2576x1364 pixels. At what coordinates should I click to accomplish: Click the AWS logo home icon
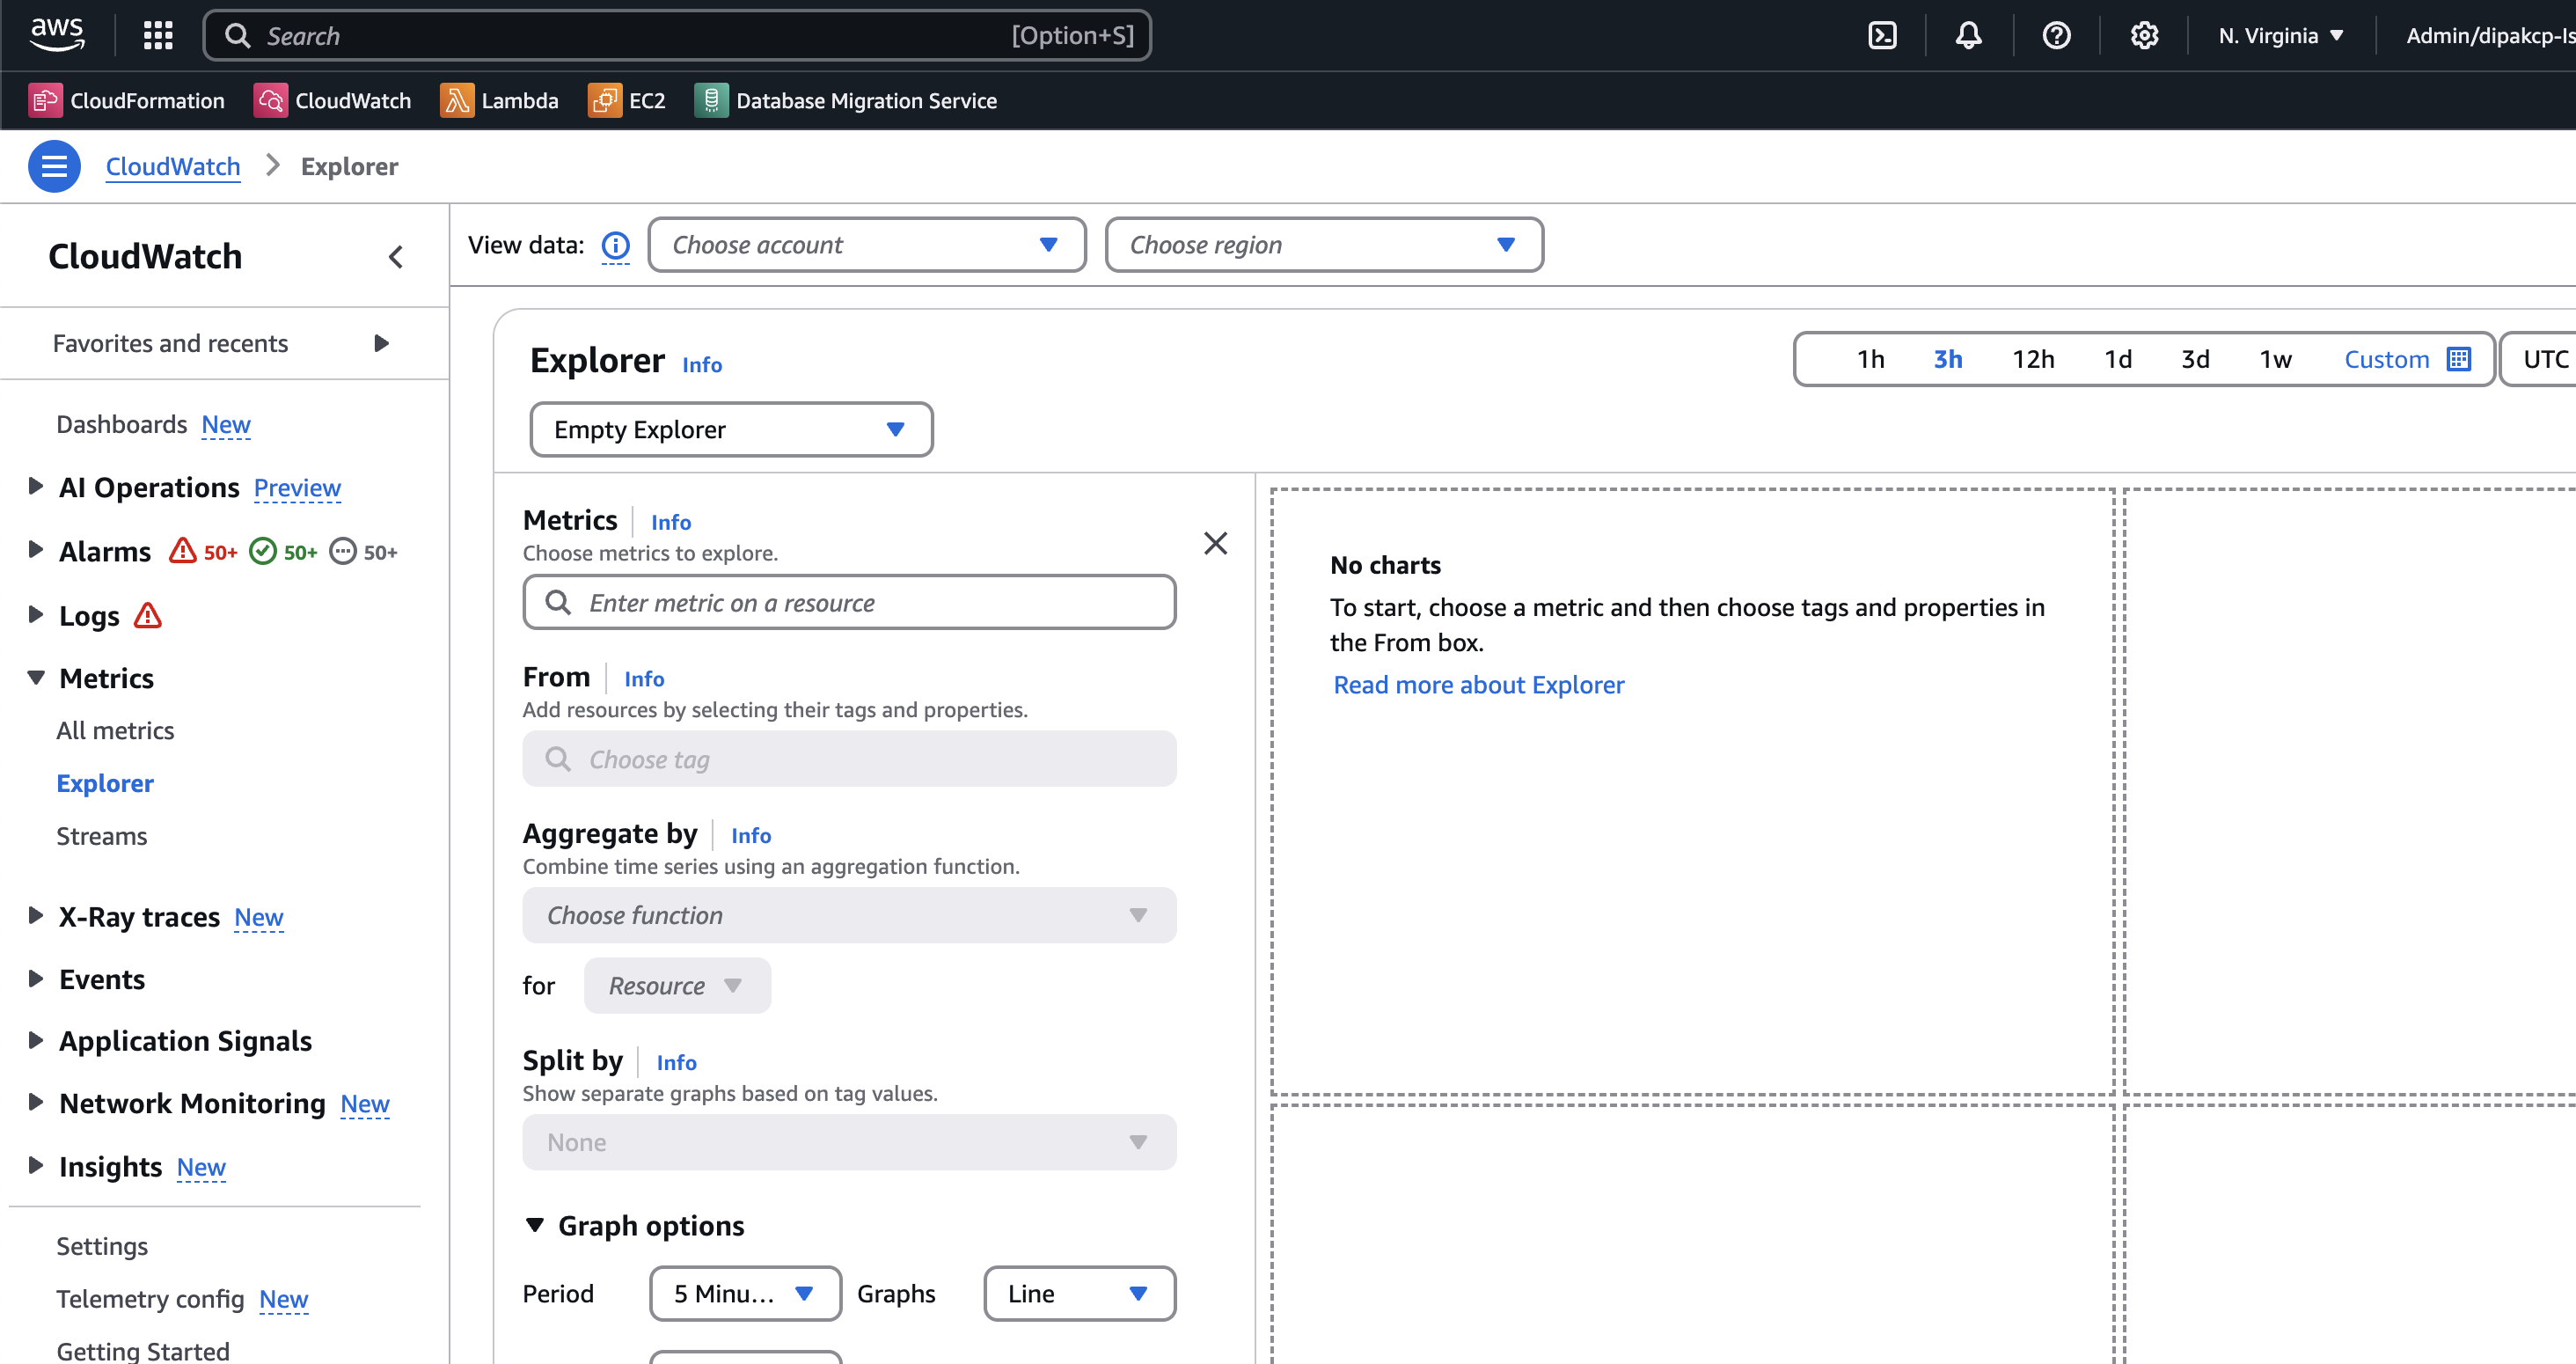tap(57, 34)
